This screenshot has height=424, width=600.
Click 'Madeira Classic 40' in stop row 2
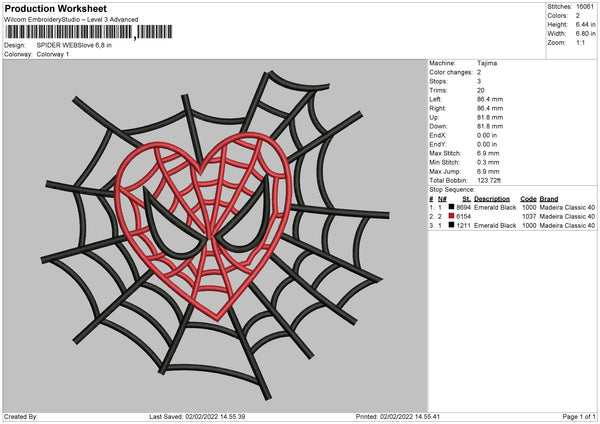tap(567, 217)
